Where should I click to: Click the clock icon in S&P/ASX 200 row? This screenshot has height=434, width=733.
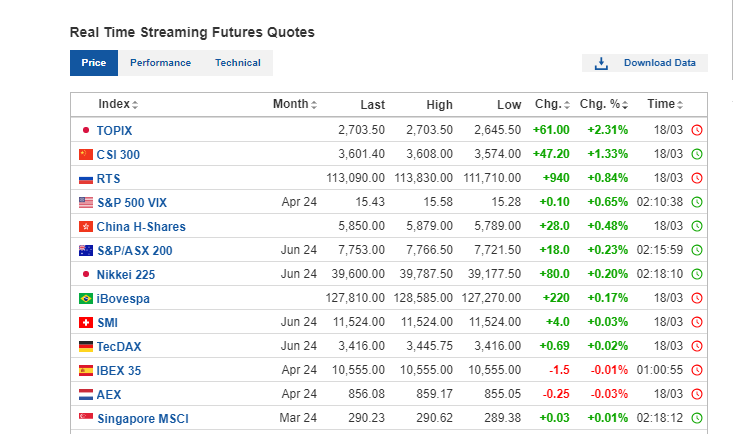(697, 250)
